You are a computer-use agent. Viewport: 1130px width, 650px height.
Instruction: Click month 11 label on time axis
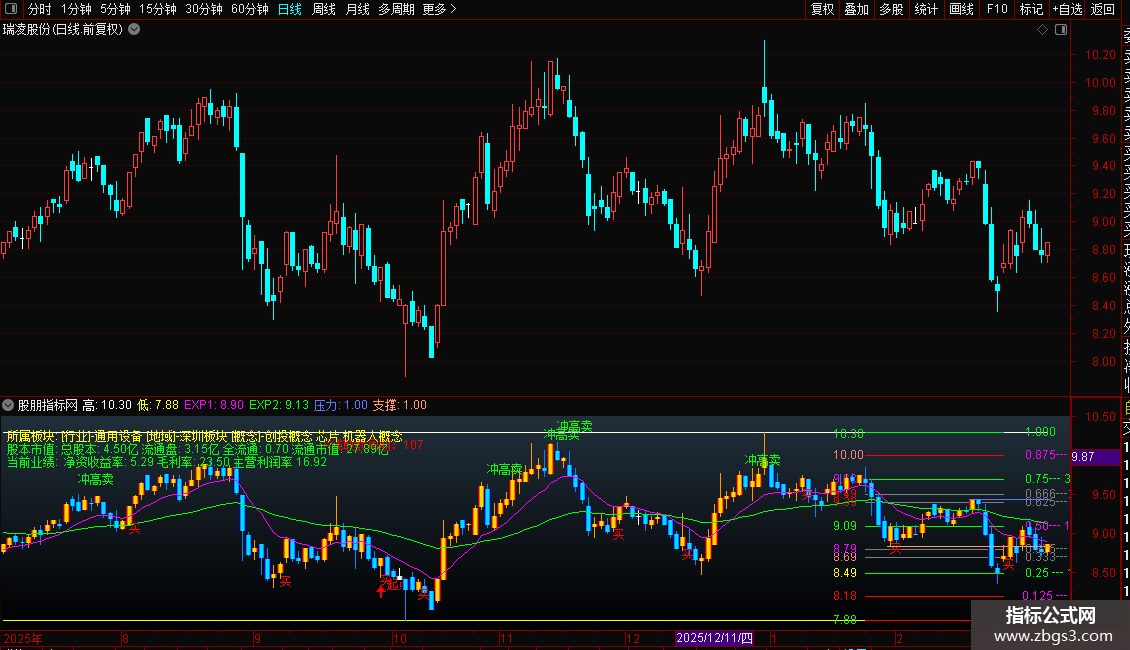click(506, 638)
